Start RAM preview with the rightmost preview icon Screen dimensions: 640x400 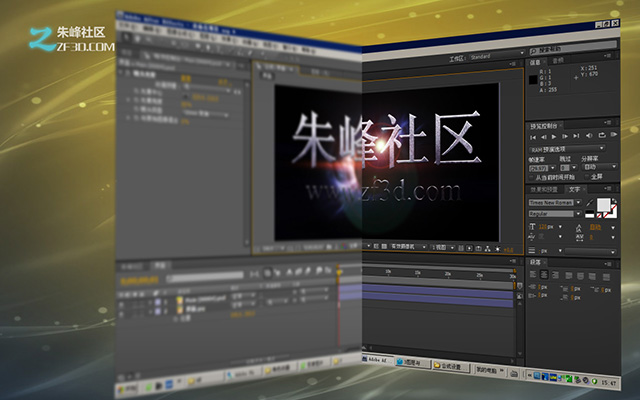point(613,134)
